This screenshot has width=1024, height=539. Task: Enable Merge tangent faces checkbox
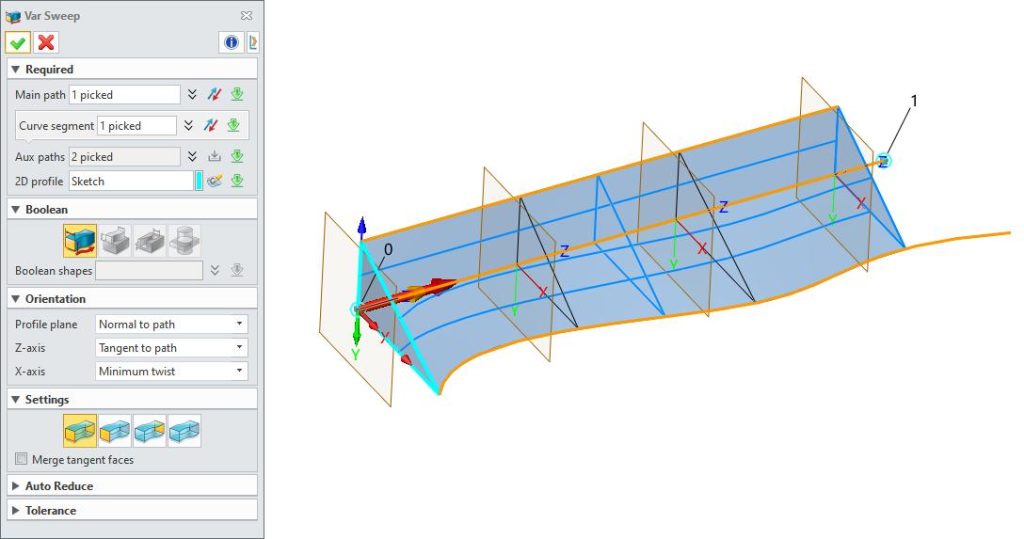click(22, 460)
